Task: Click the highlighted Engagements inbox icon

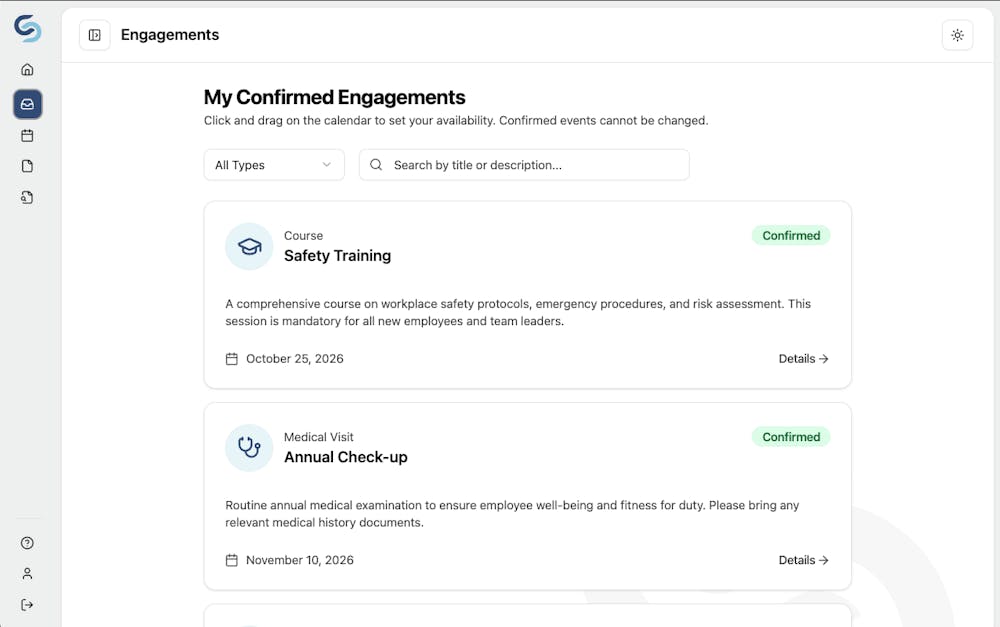Action: tap(27, 103)
